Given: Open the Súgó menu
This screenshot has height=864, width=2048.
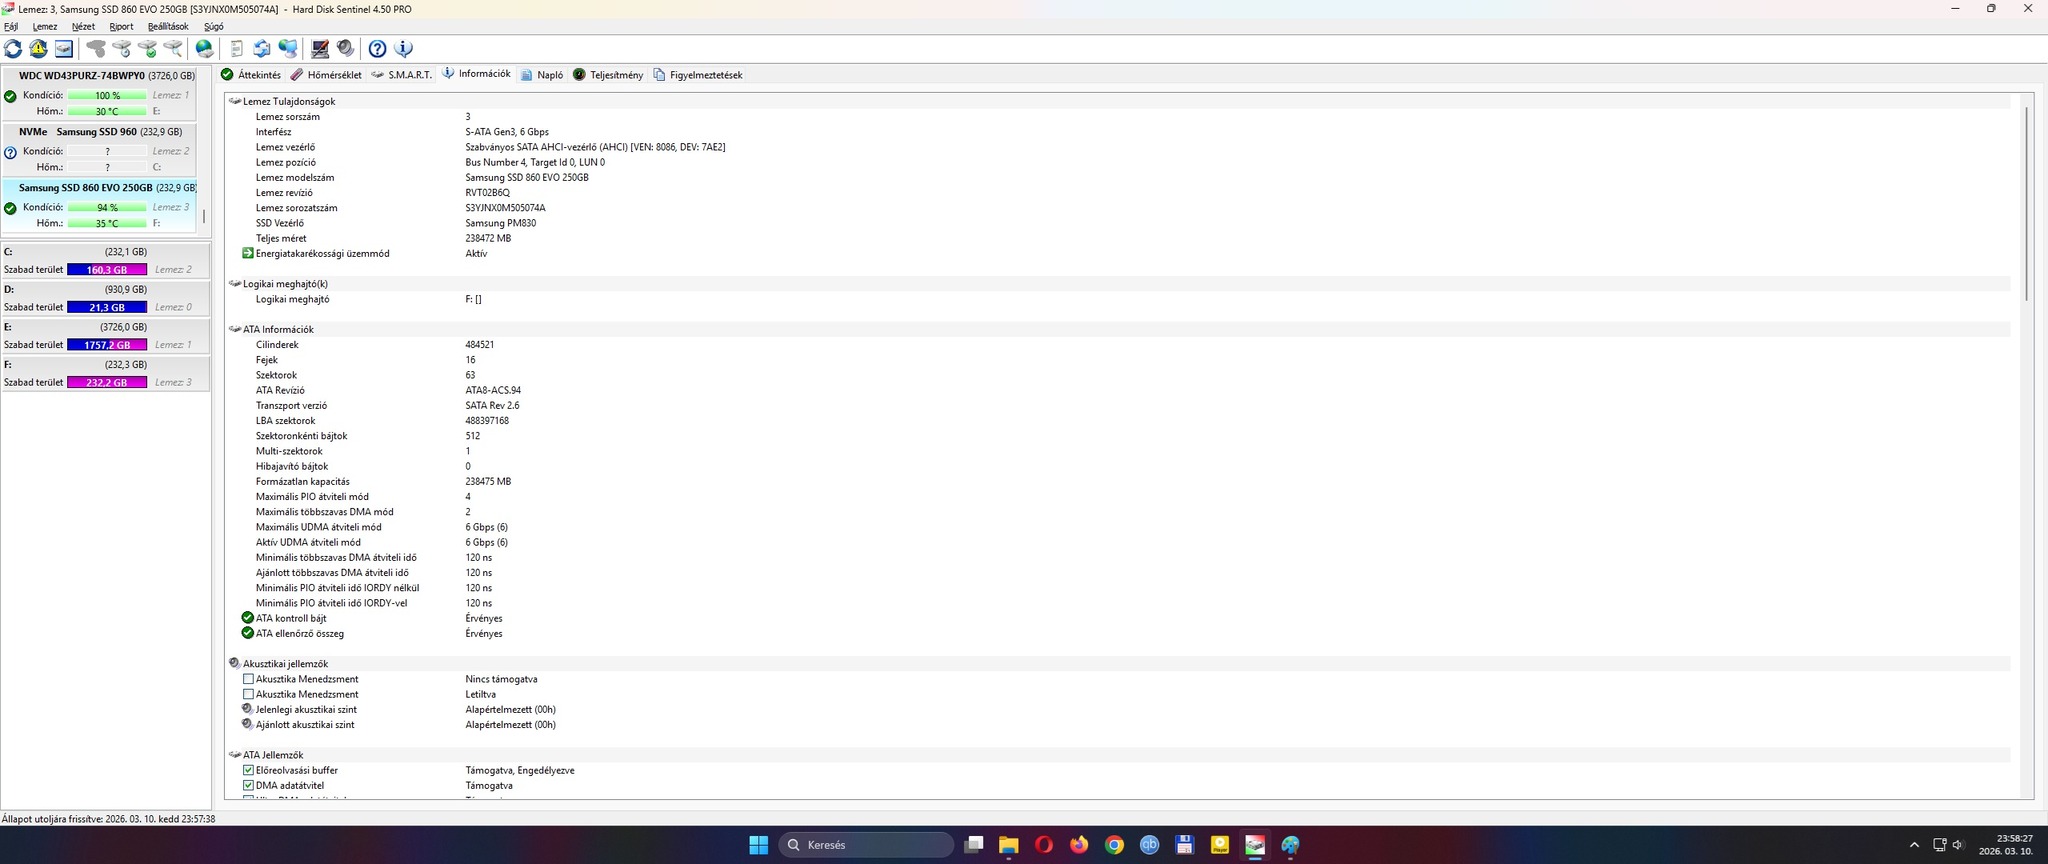Looking at the screenshot, I should 214,27.
